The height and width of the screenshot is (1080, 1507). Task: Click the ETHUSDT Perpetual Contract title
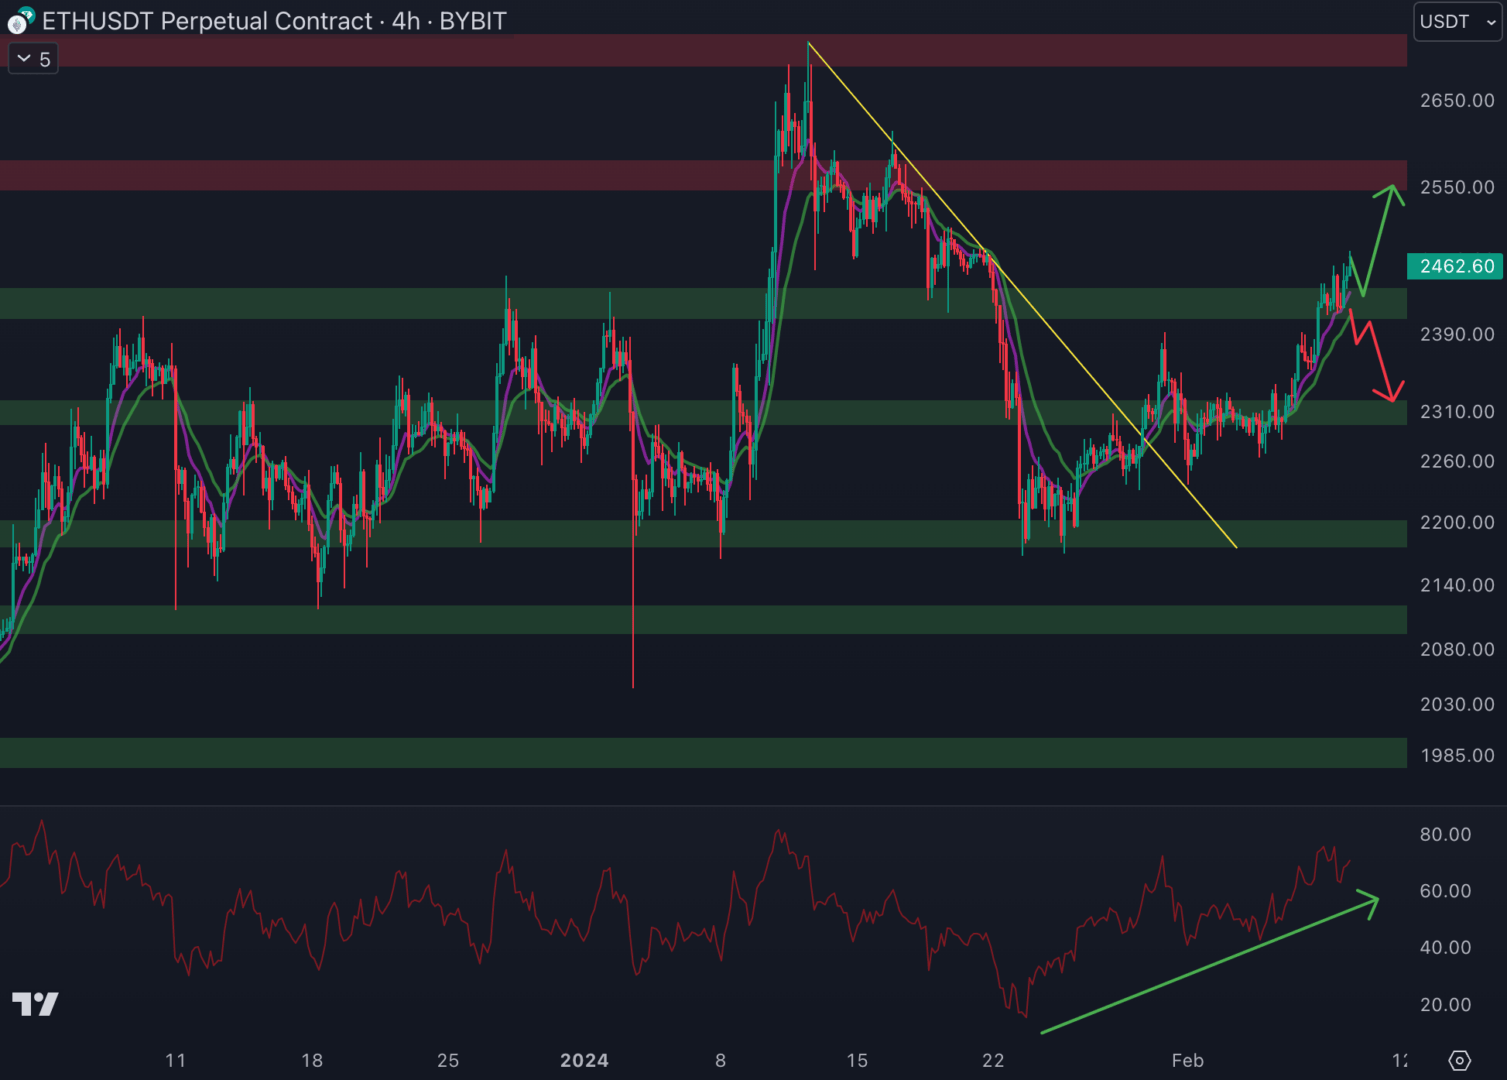point(207,21)
